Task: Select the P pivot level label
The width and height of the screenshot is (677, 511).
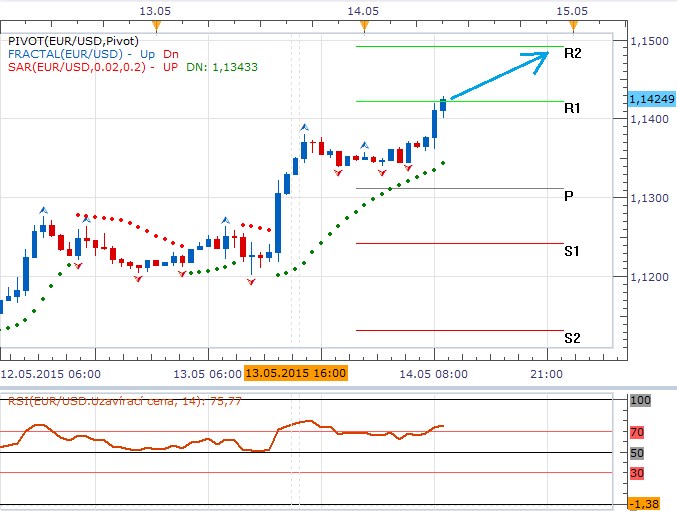Action: 568,197
